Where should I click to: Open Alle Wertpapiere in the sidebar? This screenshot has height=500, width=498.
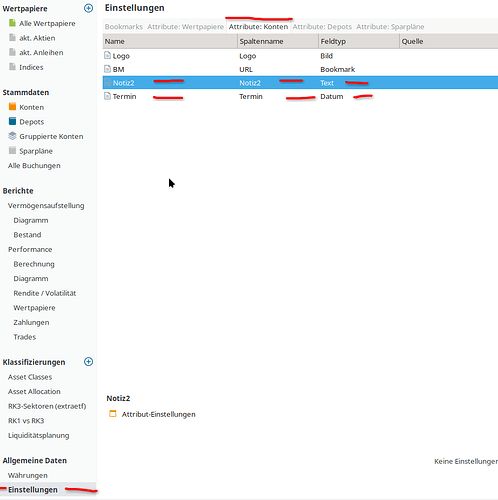coord(47,23)
